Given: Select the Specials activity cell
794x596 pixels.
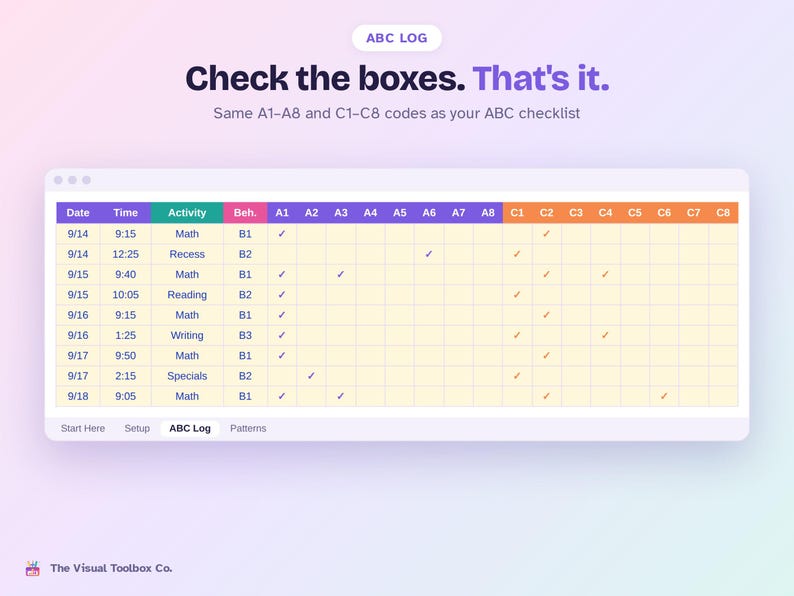Looking at the screenshot, I should click(187, 376).
